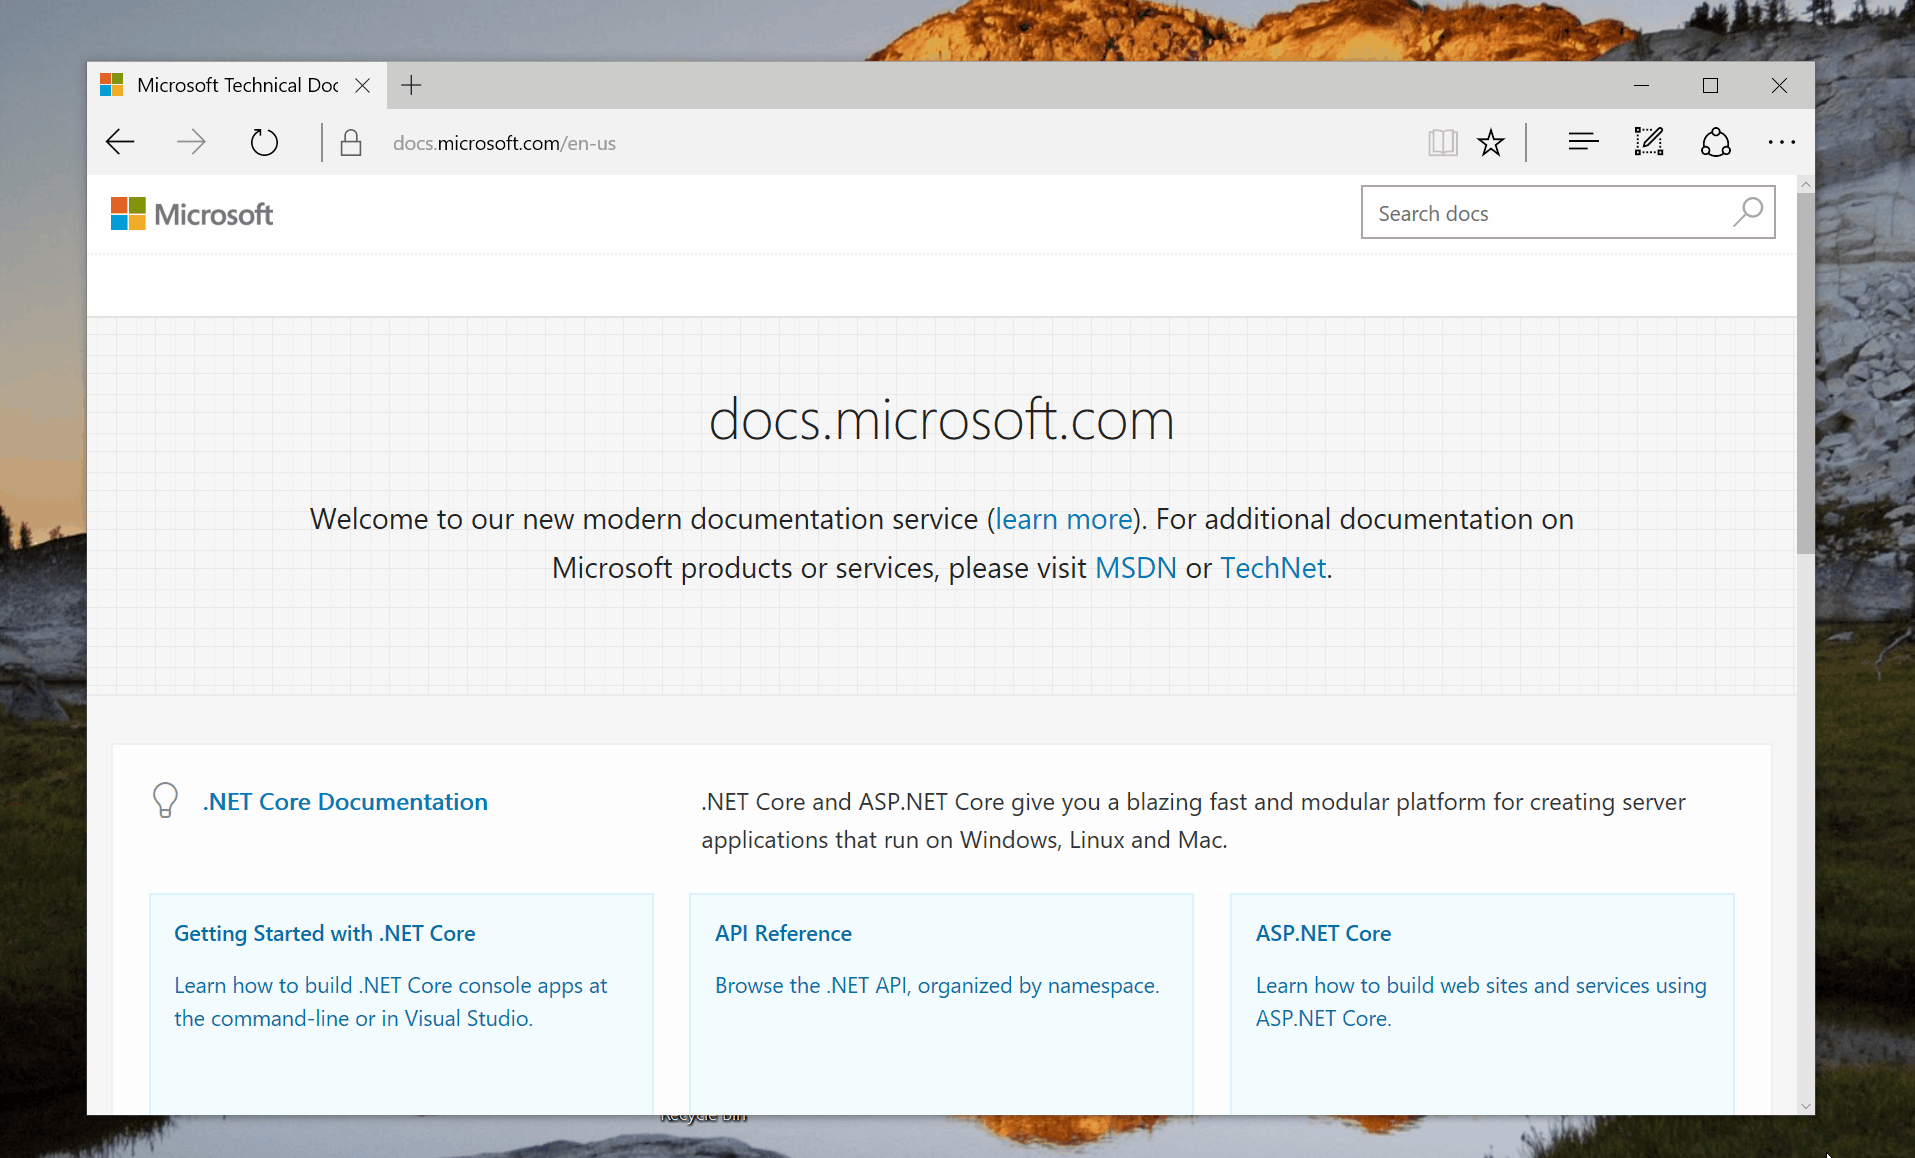Click the forward navigation arrow
The image size is (1915, 1158).
click(191, 142)
